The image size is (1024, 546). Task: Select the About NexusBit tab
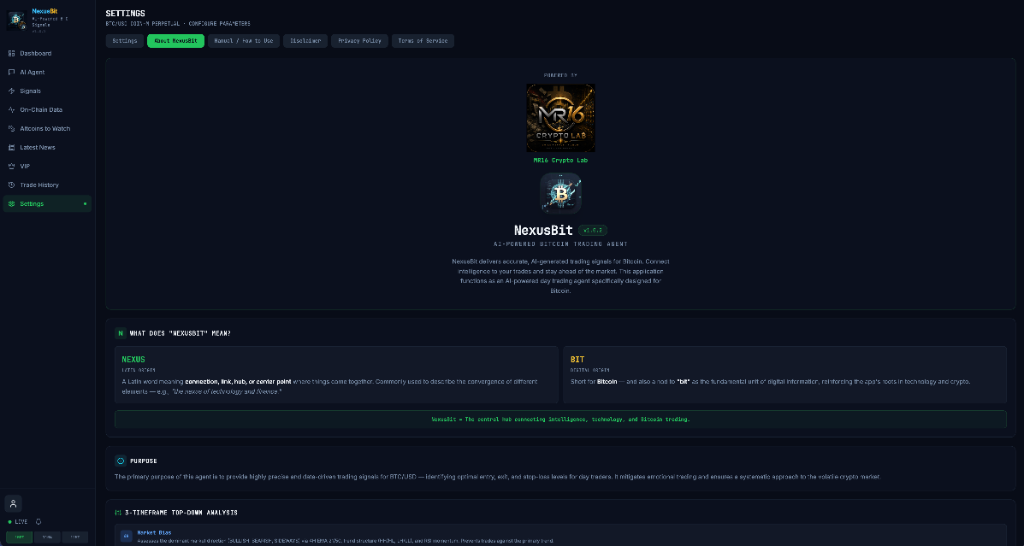(176, 41)
